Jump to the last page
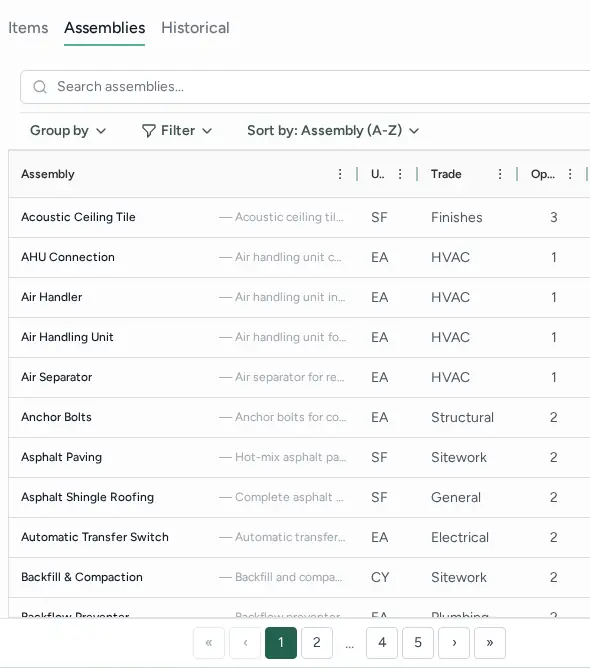 click(490, 642)
